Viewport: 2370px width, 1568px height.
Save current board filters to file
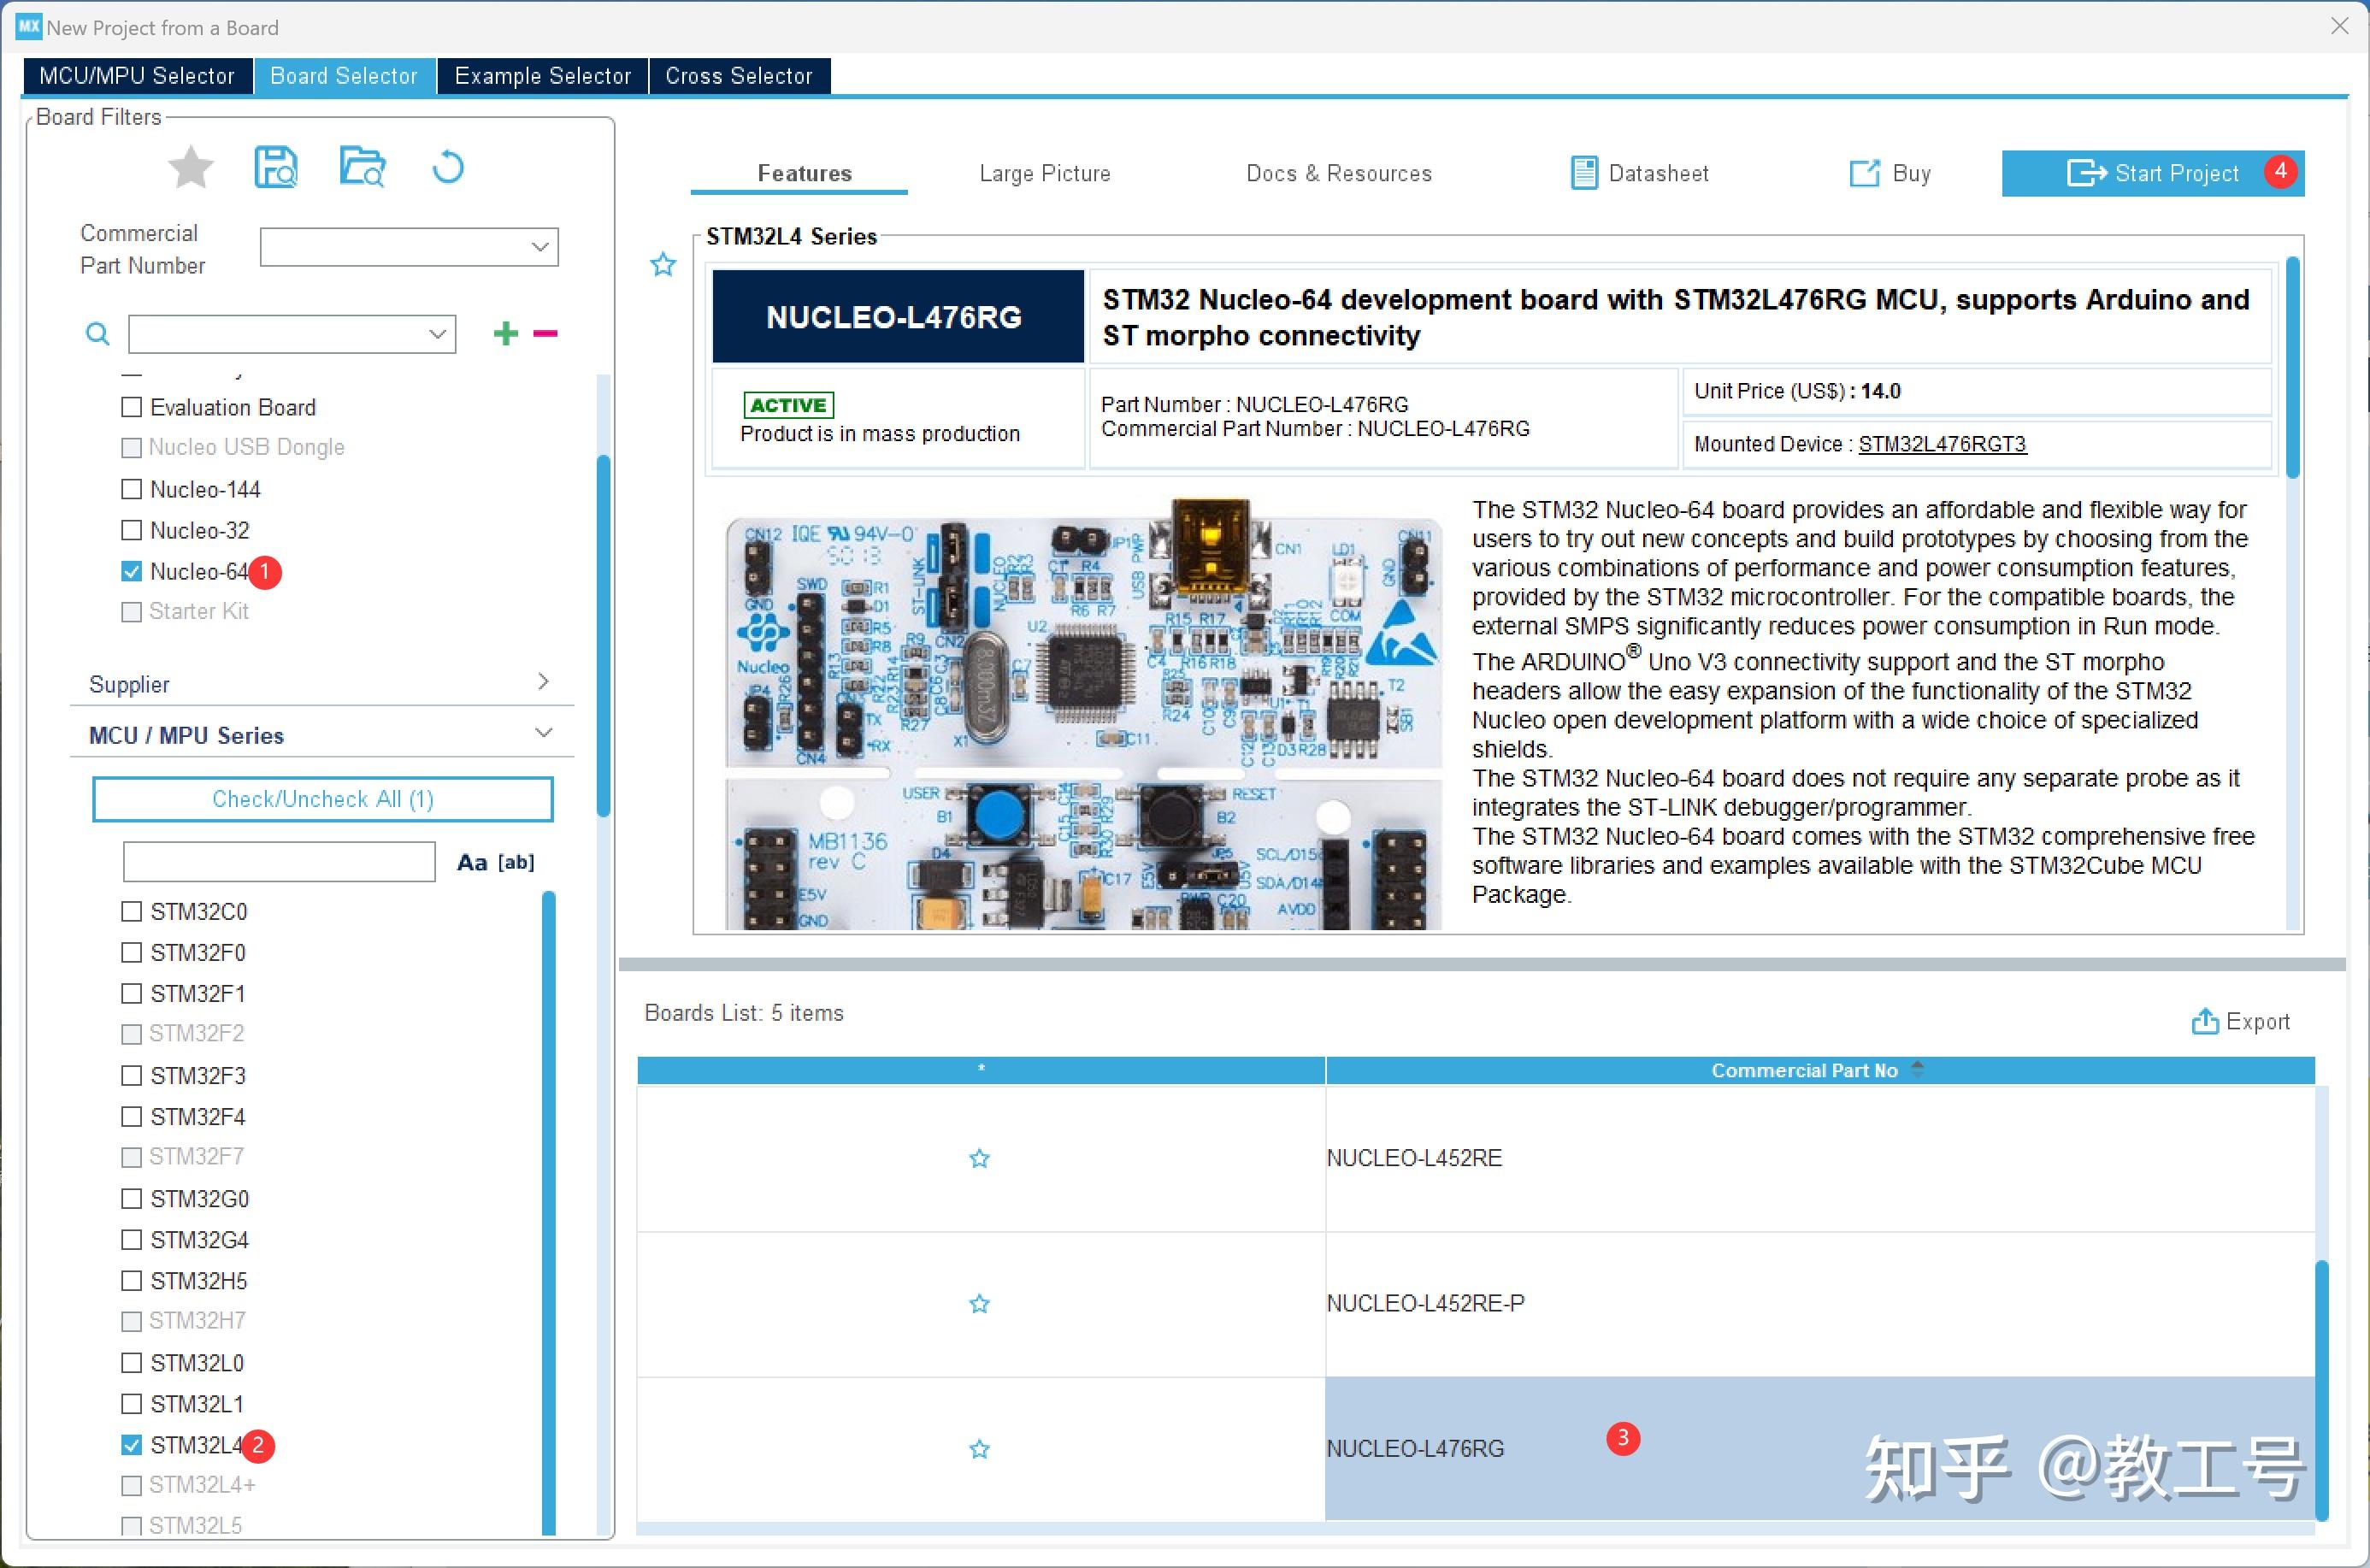tap(277, 166)
